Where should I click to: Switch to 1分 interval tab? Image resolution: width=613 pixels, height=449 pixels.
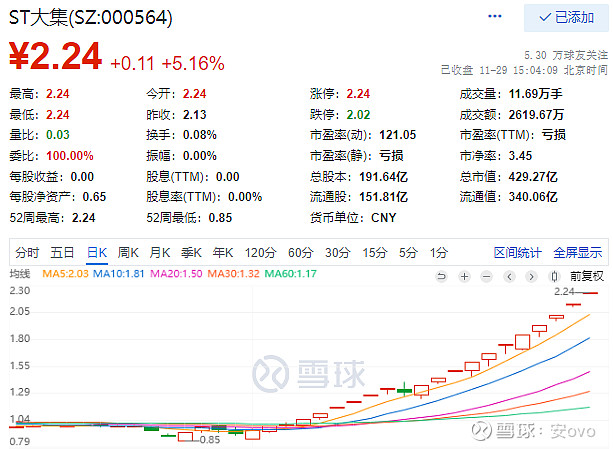point(439,253)
